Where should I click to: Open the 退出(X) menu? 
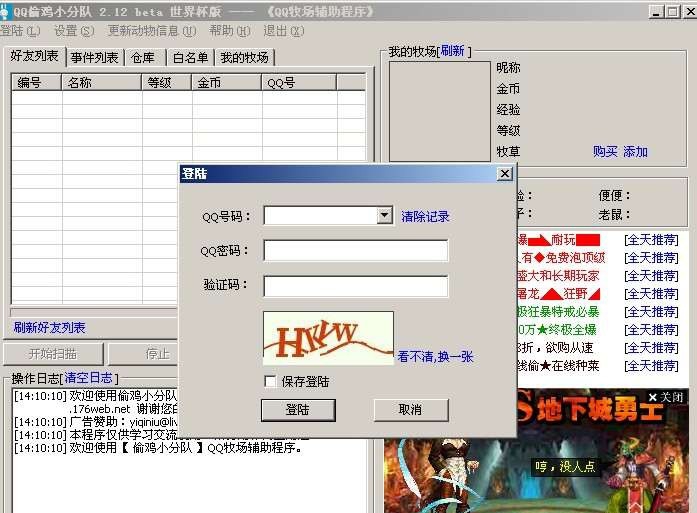tap(284, 31)
